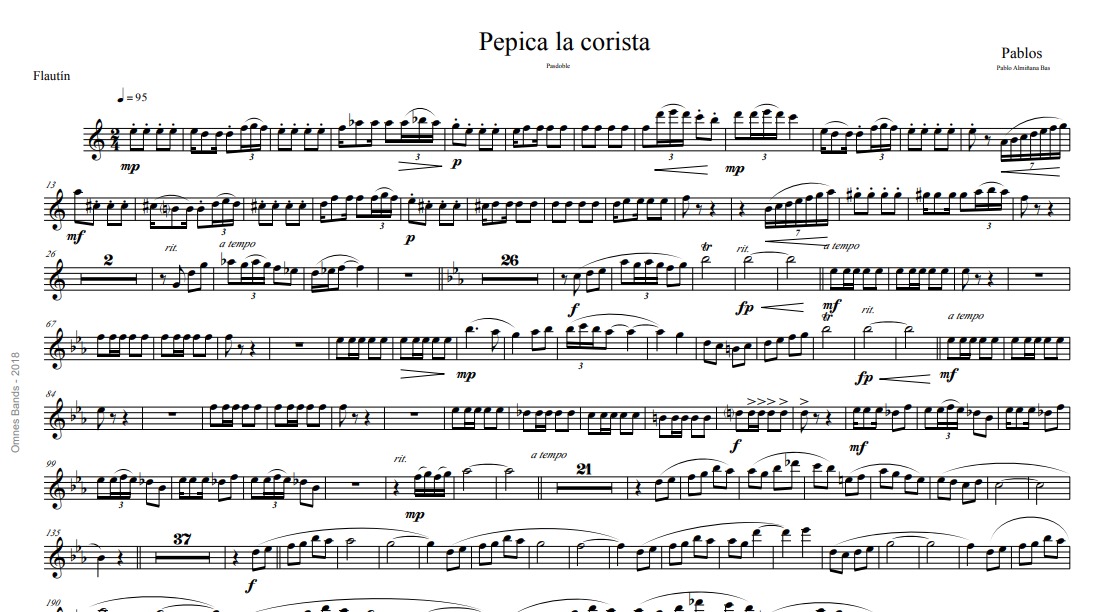Click the vertical 'Omnes Bands - 2018' text
This screenshot has width=1094, height=612.
tap(16, 402)
